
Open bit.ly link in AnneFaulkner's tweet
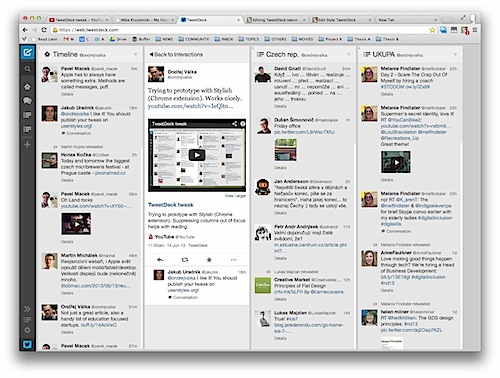[395, 277]
